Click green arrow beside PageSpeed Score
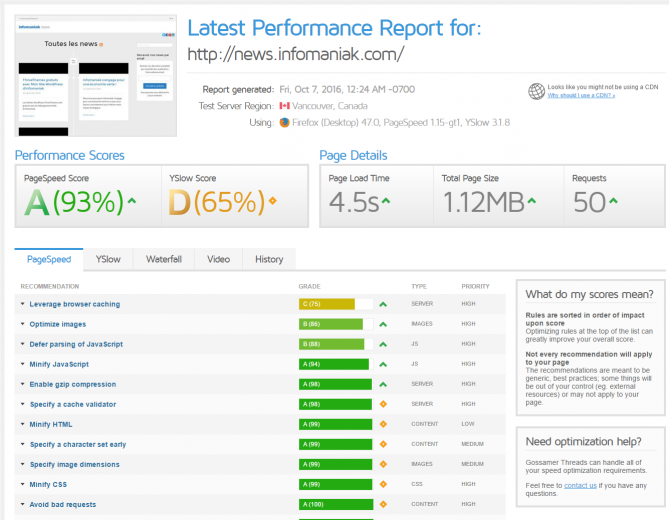The image size is (669, 520). point(132,200)
